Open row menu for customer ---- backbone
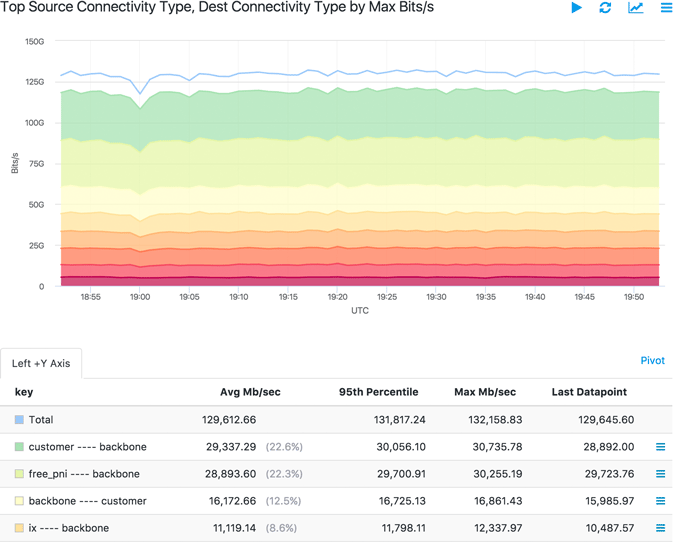The image size is (674, 542). (x=660, y=447)
